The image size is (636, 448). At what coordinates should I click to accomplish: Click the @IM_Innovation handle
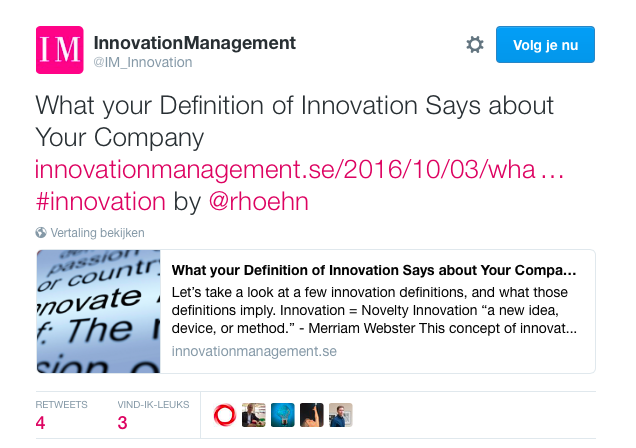(143, 62)
